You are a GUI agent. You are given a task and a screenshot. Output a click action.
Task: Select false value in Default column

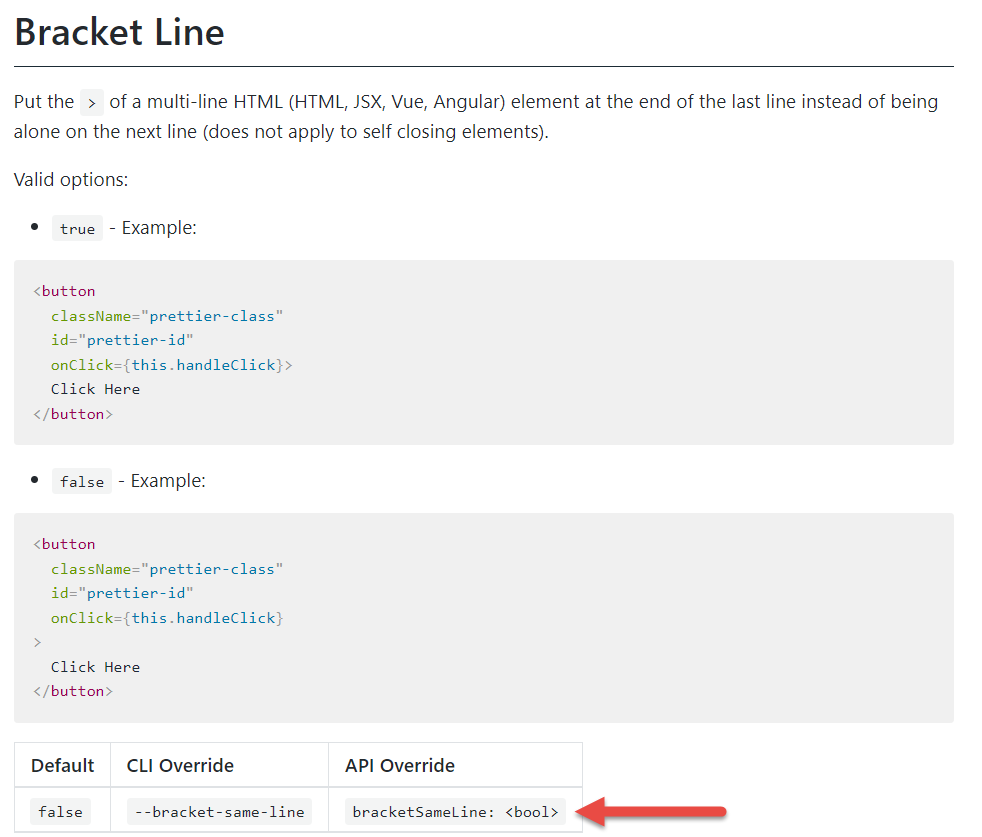click(60, 811)
